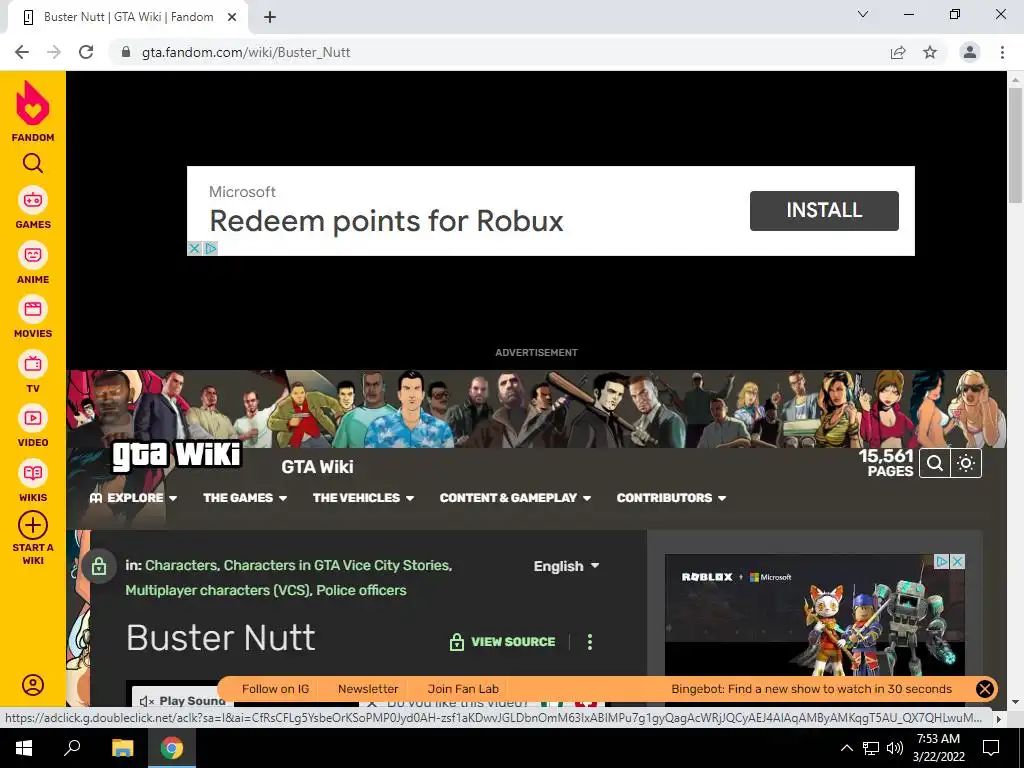The image size is (1024, 768).
Task: Expand Content & Gameplay menu
Action: pos(516,498)
